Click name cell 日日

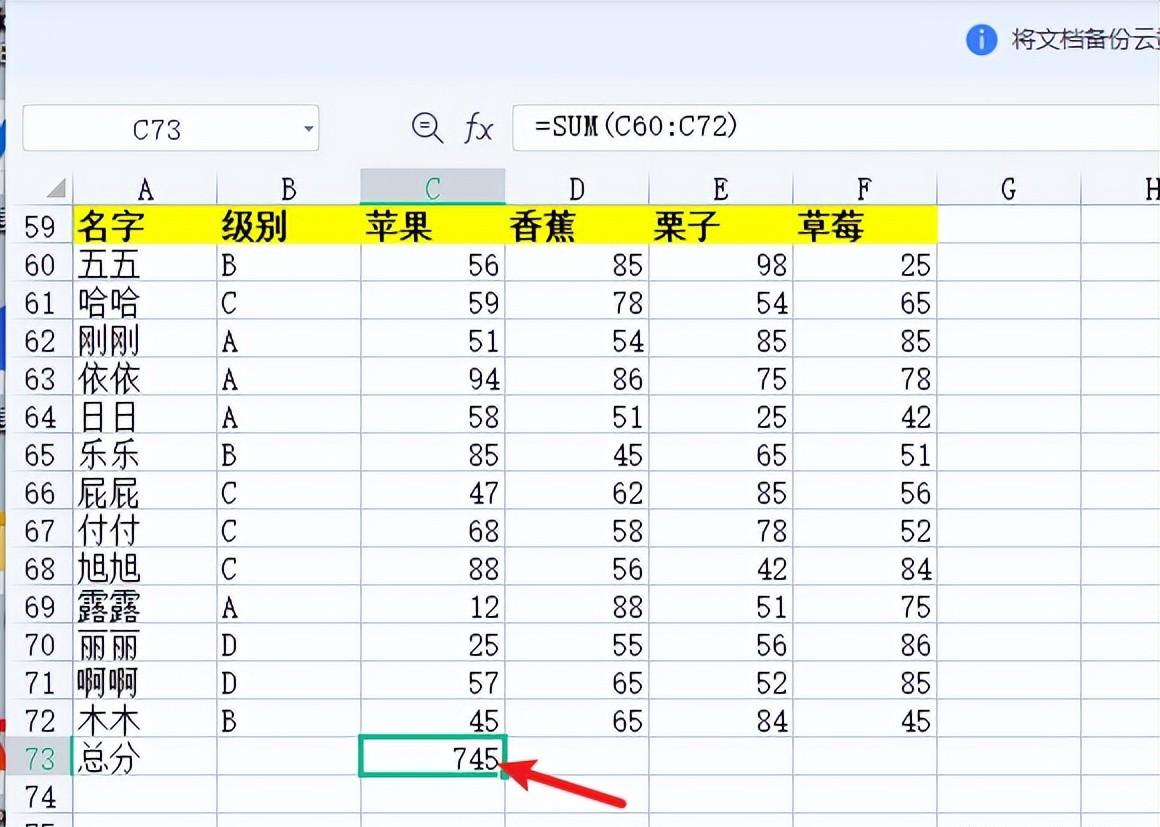145,416
